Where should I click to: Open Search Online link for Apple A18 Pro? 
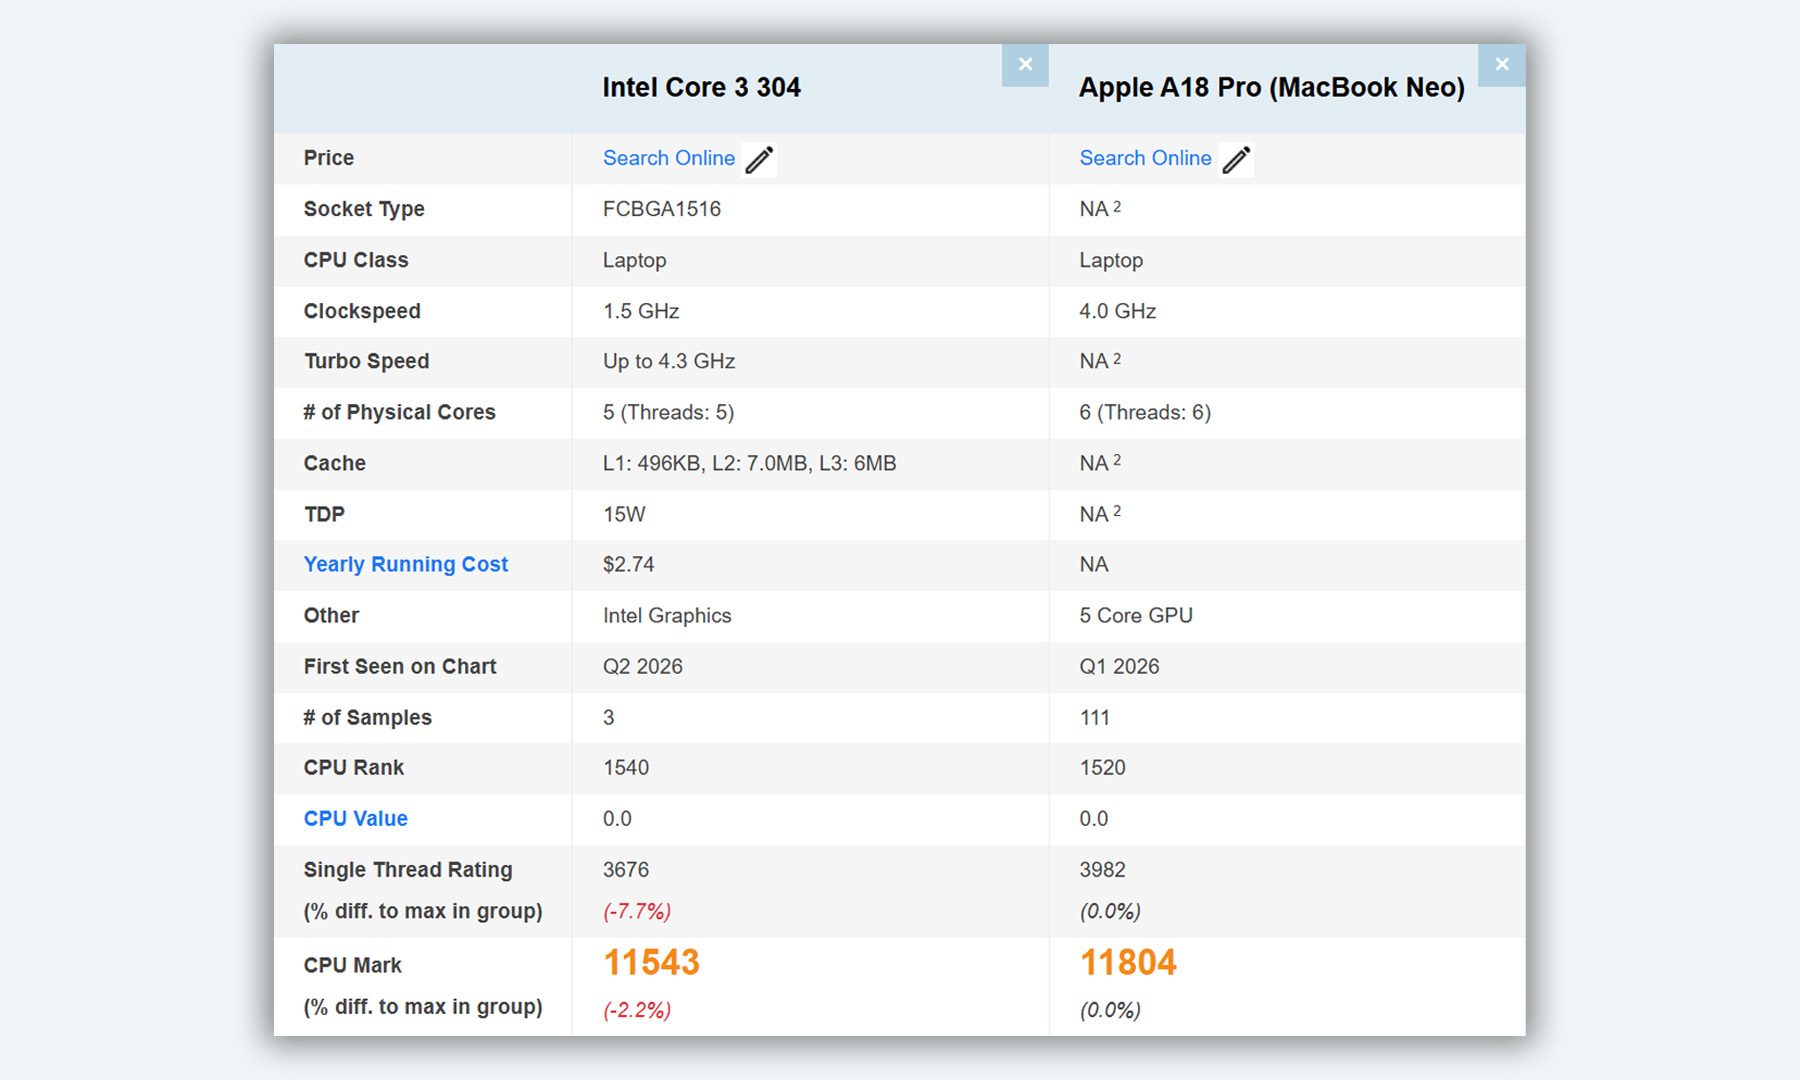pyautogui.click(x=1145, y=158)
